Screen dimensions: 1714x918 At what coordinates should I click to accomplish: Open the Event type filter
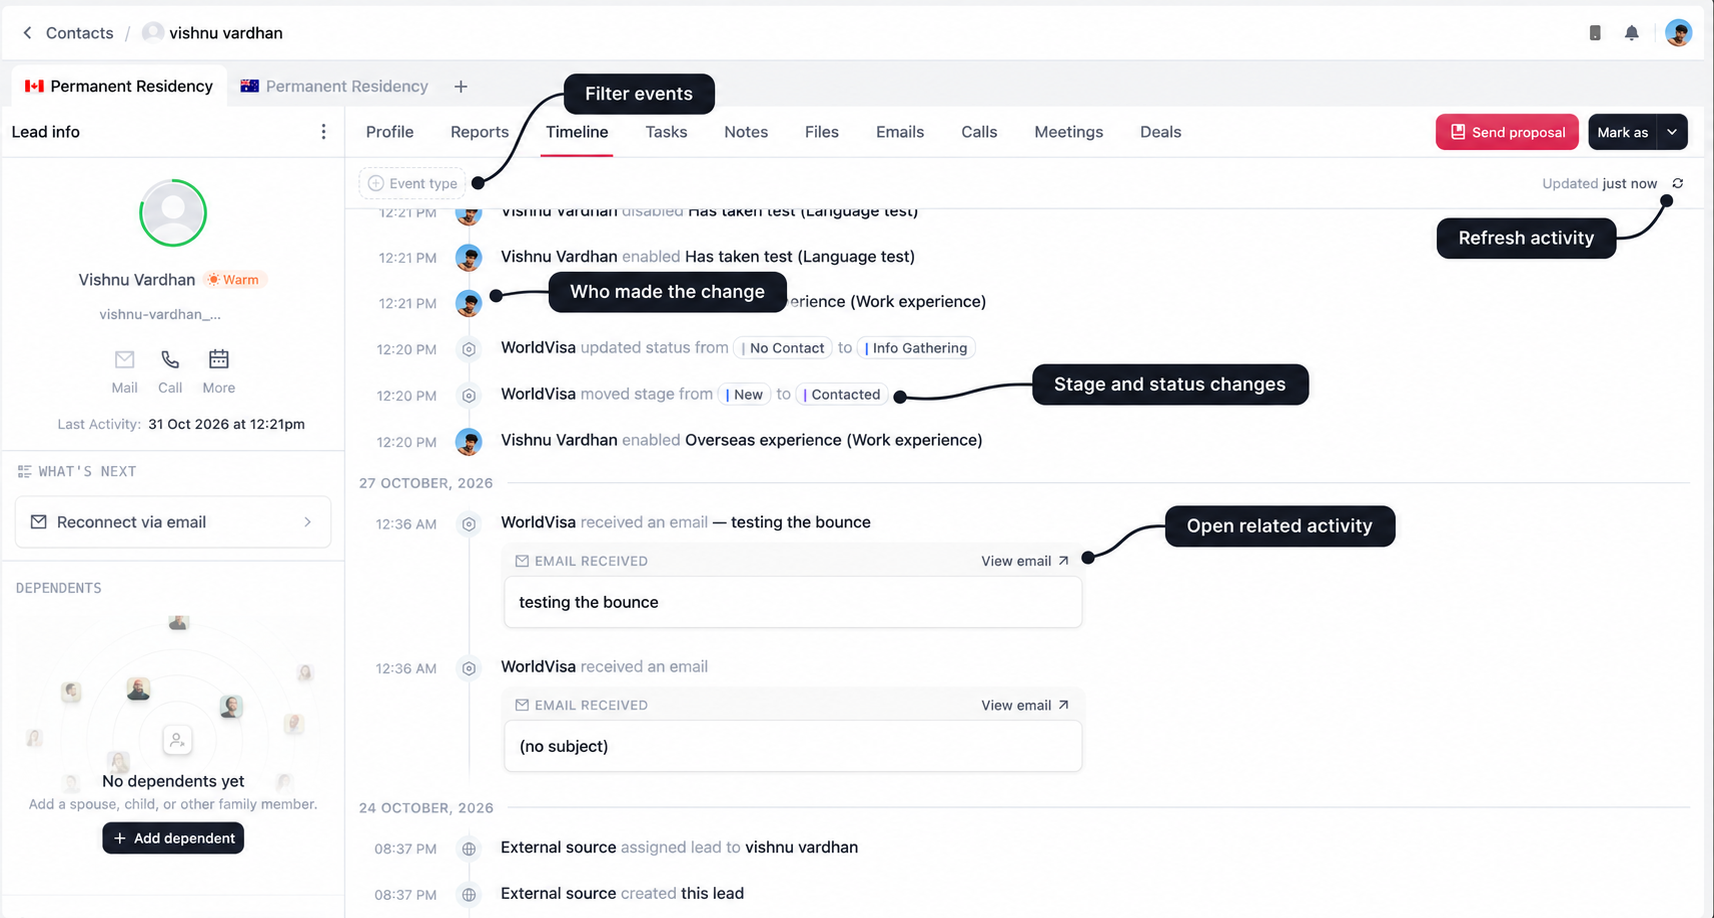tap(413, 183)
